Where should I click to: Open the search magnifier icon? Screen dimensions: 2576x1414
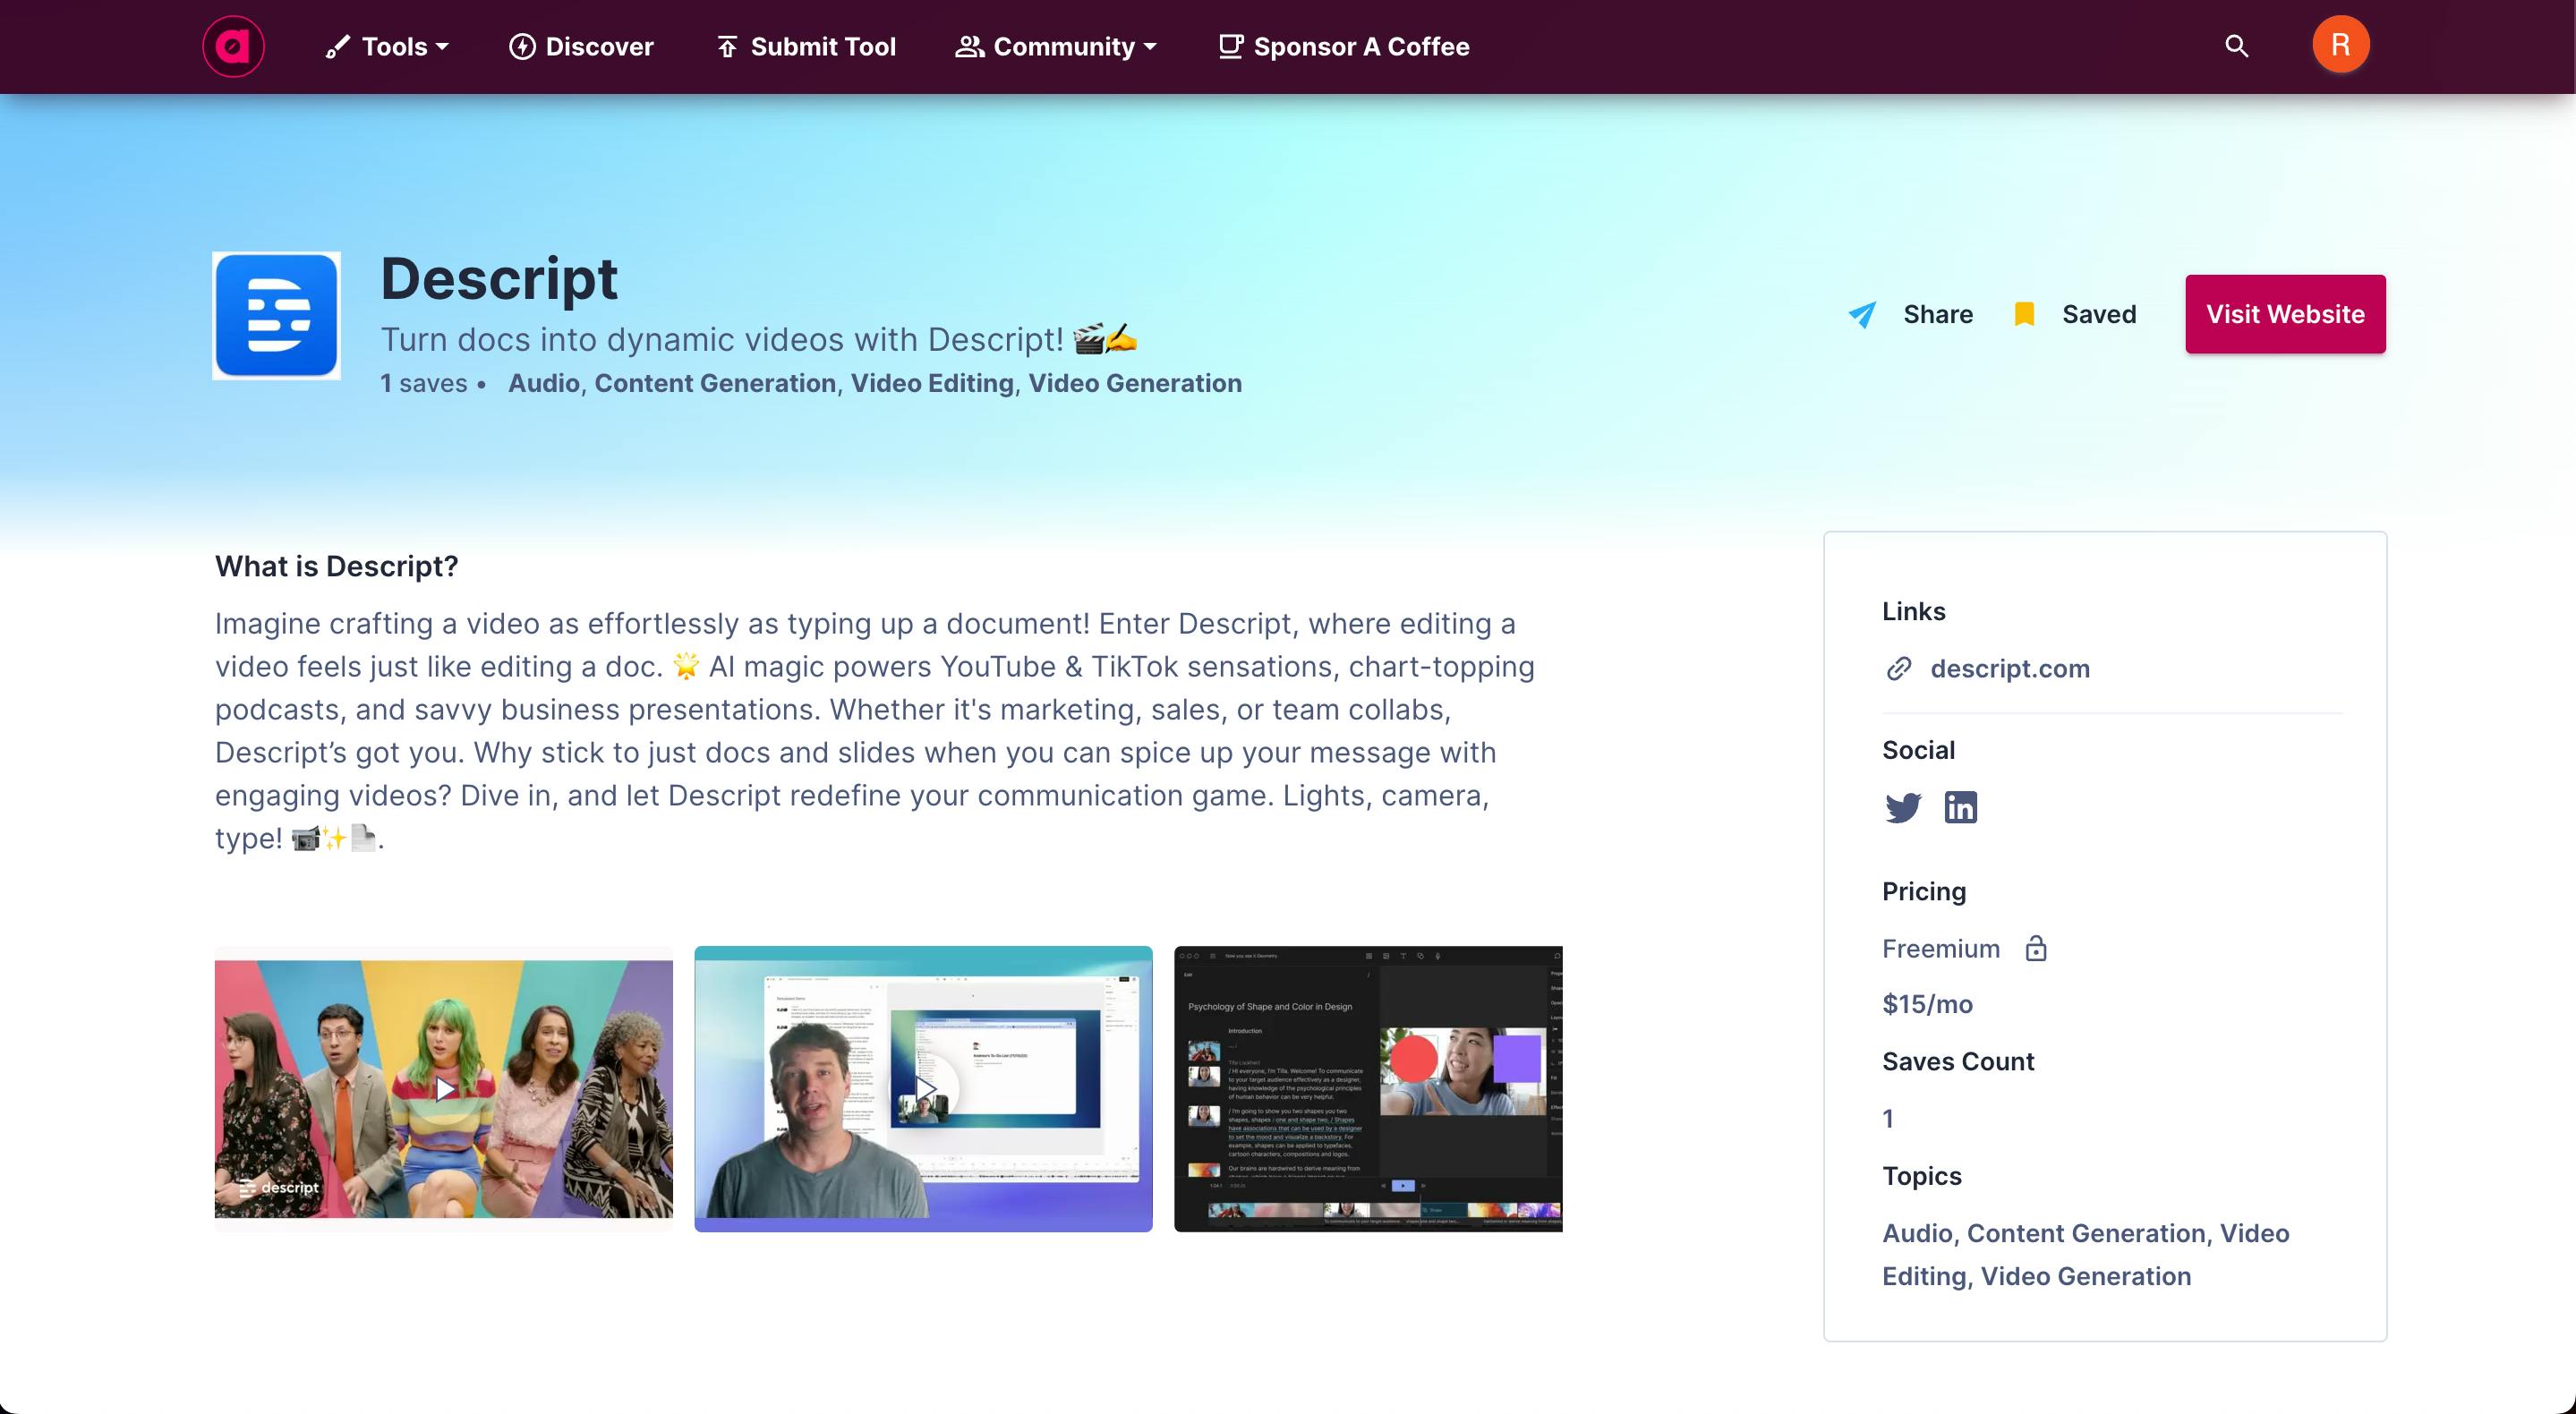pyautogui.click(x=2237, y=46)
